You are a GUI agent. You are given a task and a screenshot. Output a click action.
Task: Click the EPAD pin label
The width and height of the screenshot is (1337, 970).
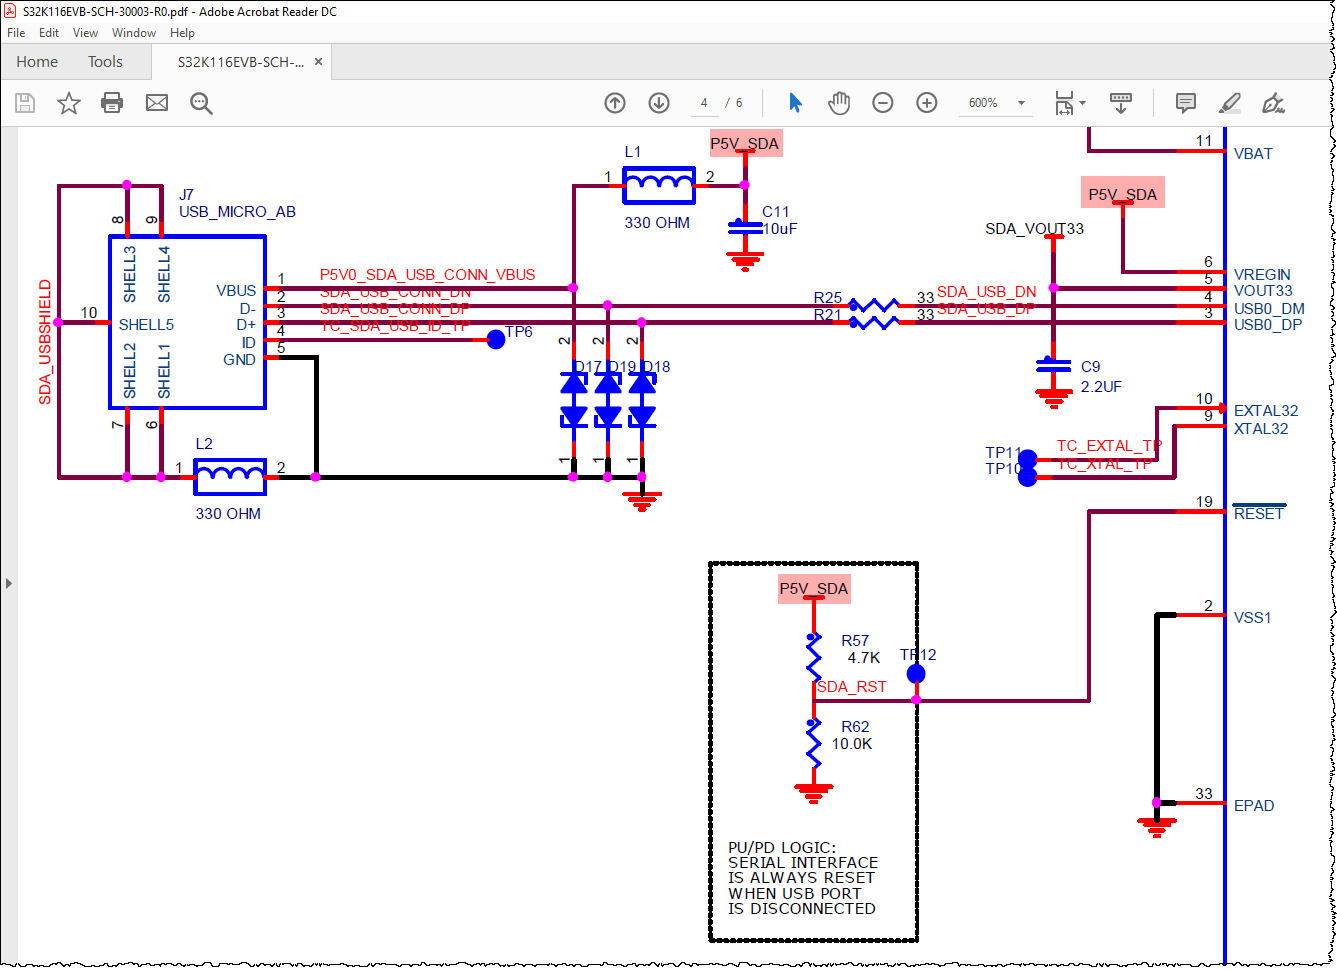[1254, 806]
